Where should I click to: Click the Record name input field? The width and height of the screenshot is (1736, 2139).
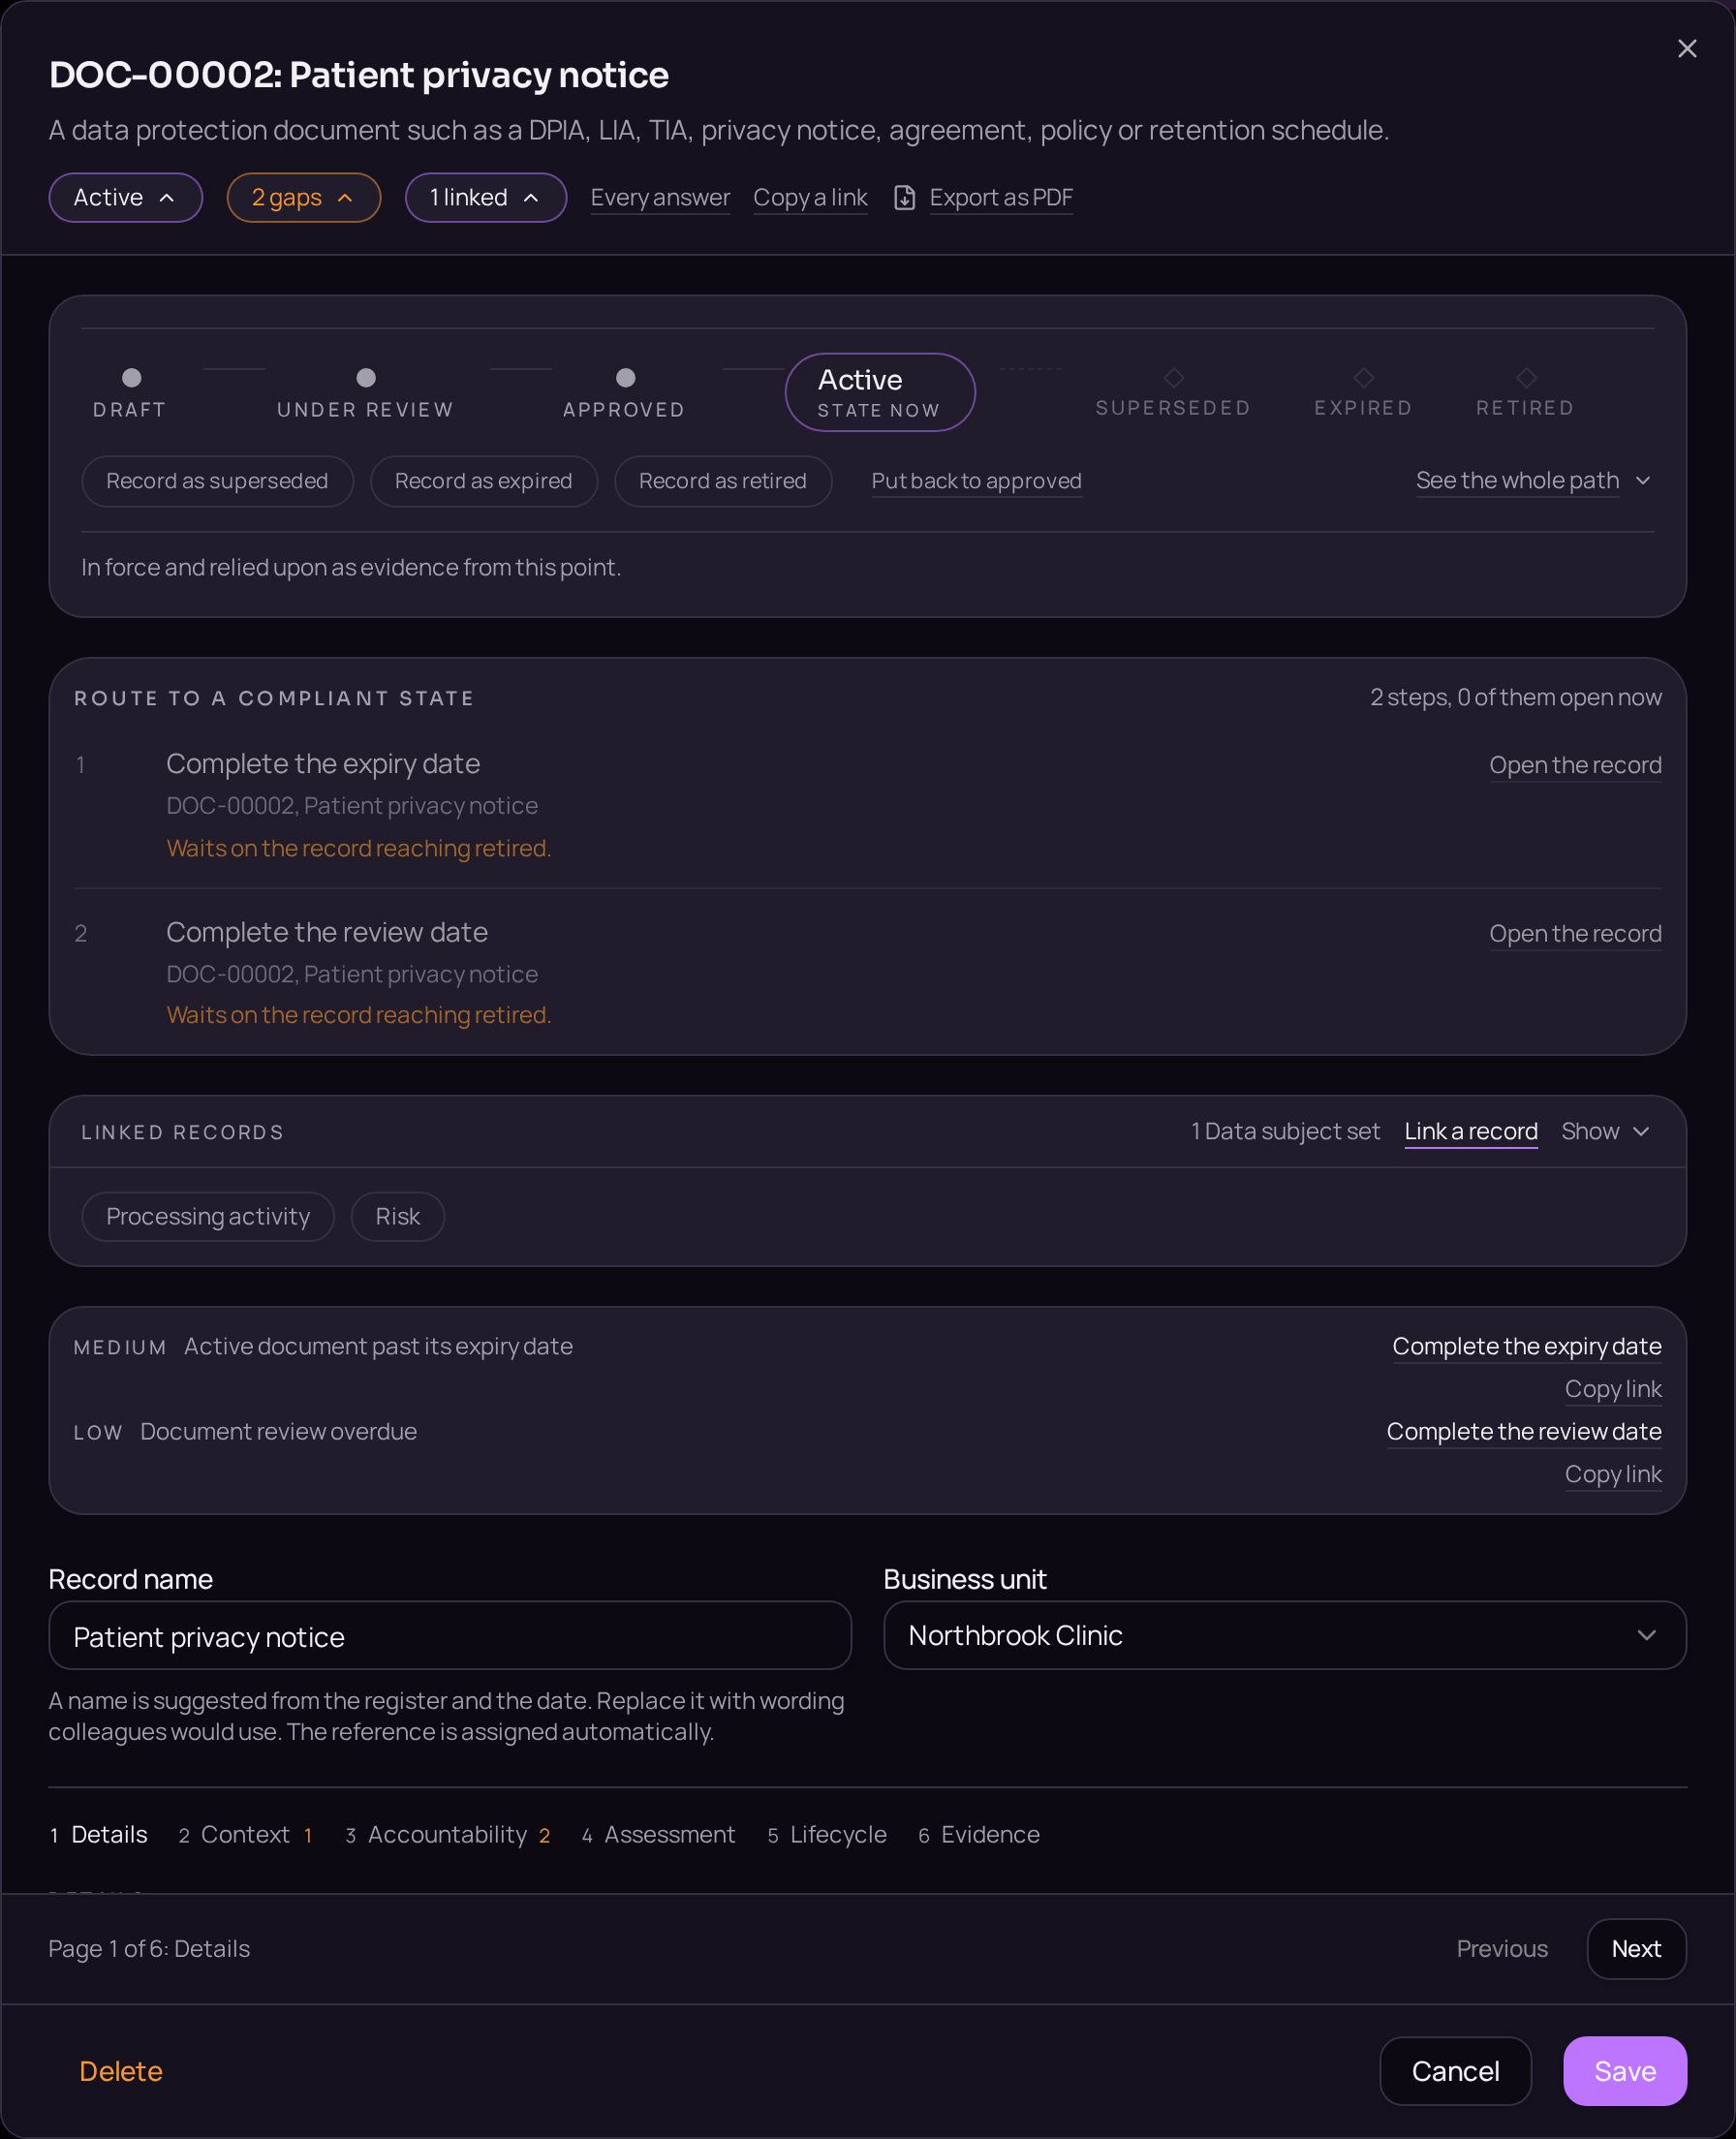[450, 1635]
